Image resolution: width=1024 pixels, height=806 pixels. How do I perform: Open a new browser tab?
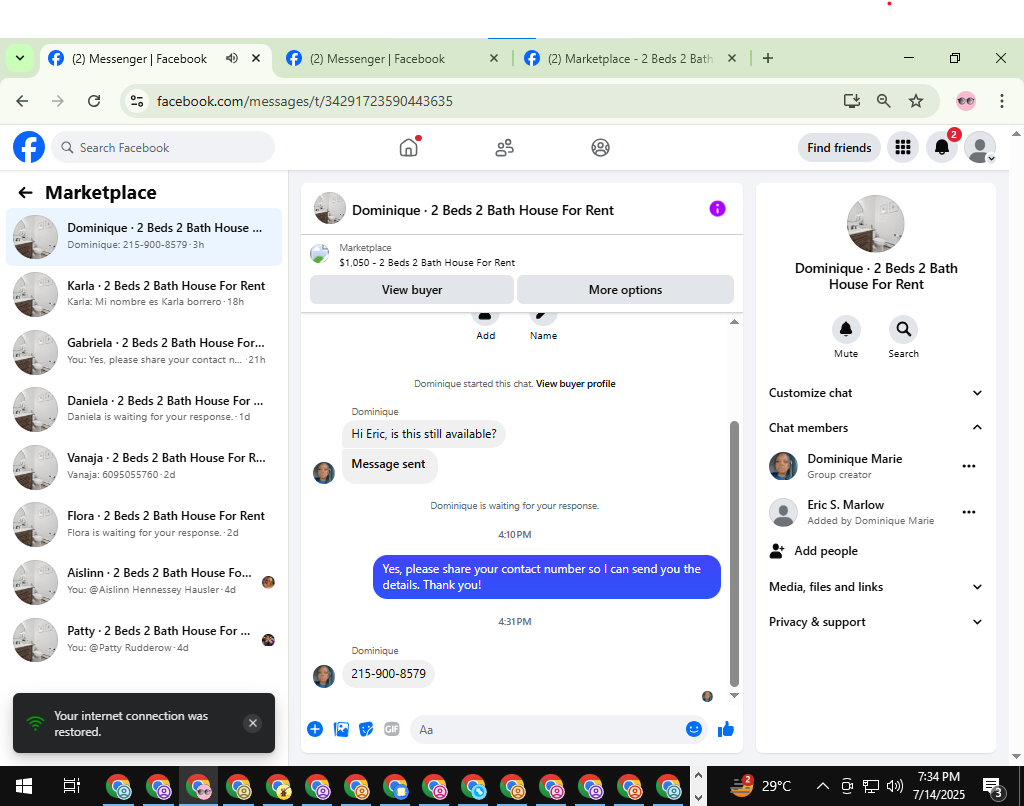point(768,58)
